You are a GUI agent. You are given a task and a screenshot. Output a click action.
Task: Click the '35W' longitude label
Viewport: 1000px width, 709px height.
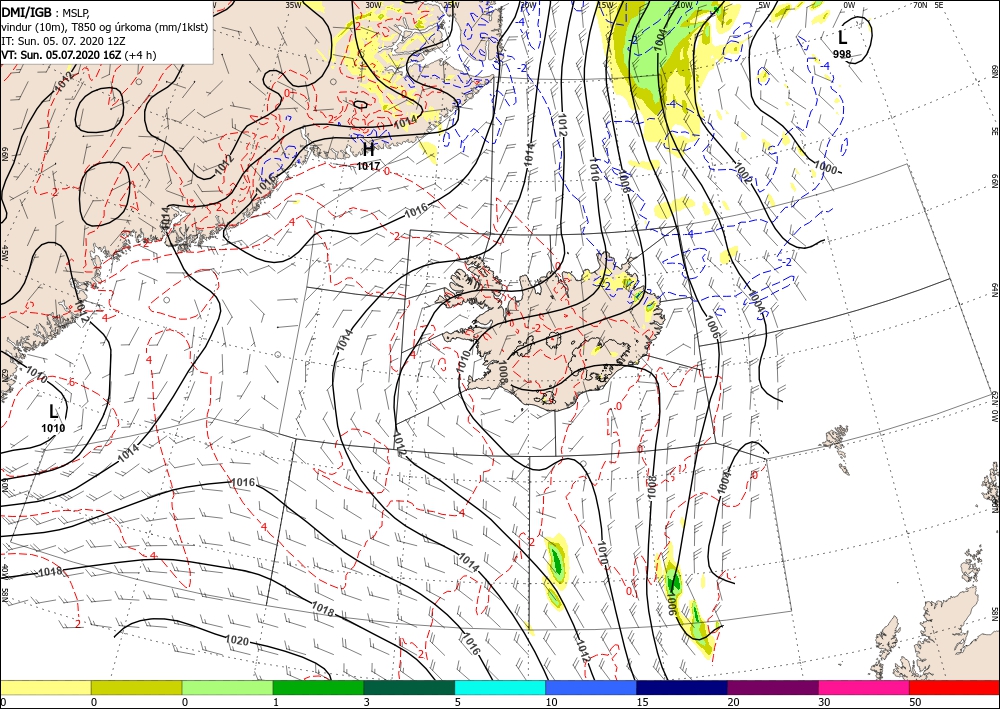click(293, 5)
